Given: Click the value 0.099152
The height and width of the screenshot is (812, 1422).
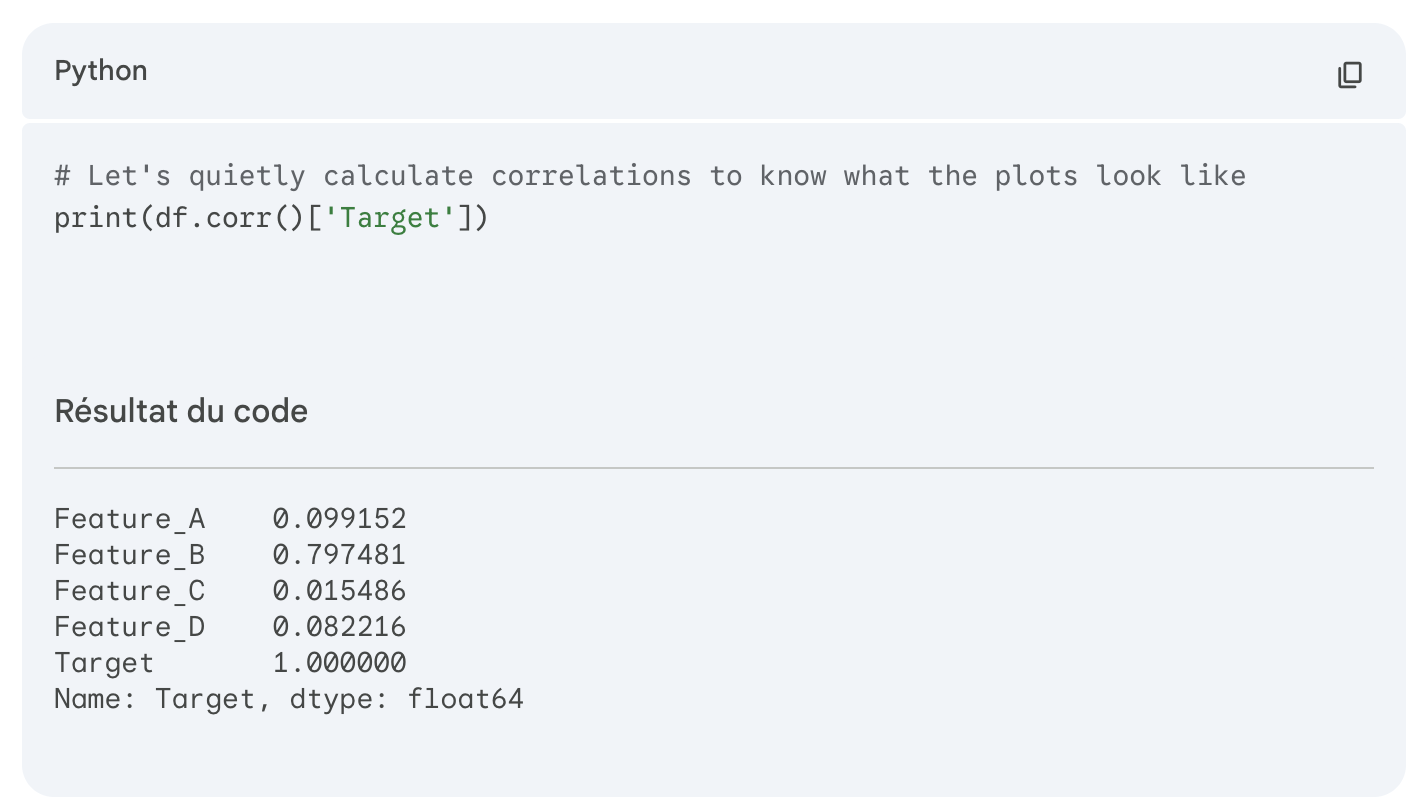Looking at the screenshot, I should tap(339, 519).
